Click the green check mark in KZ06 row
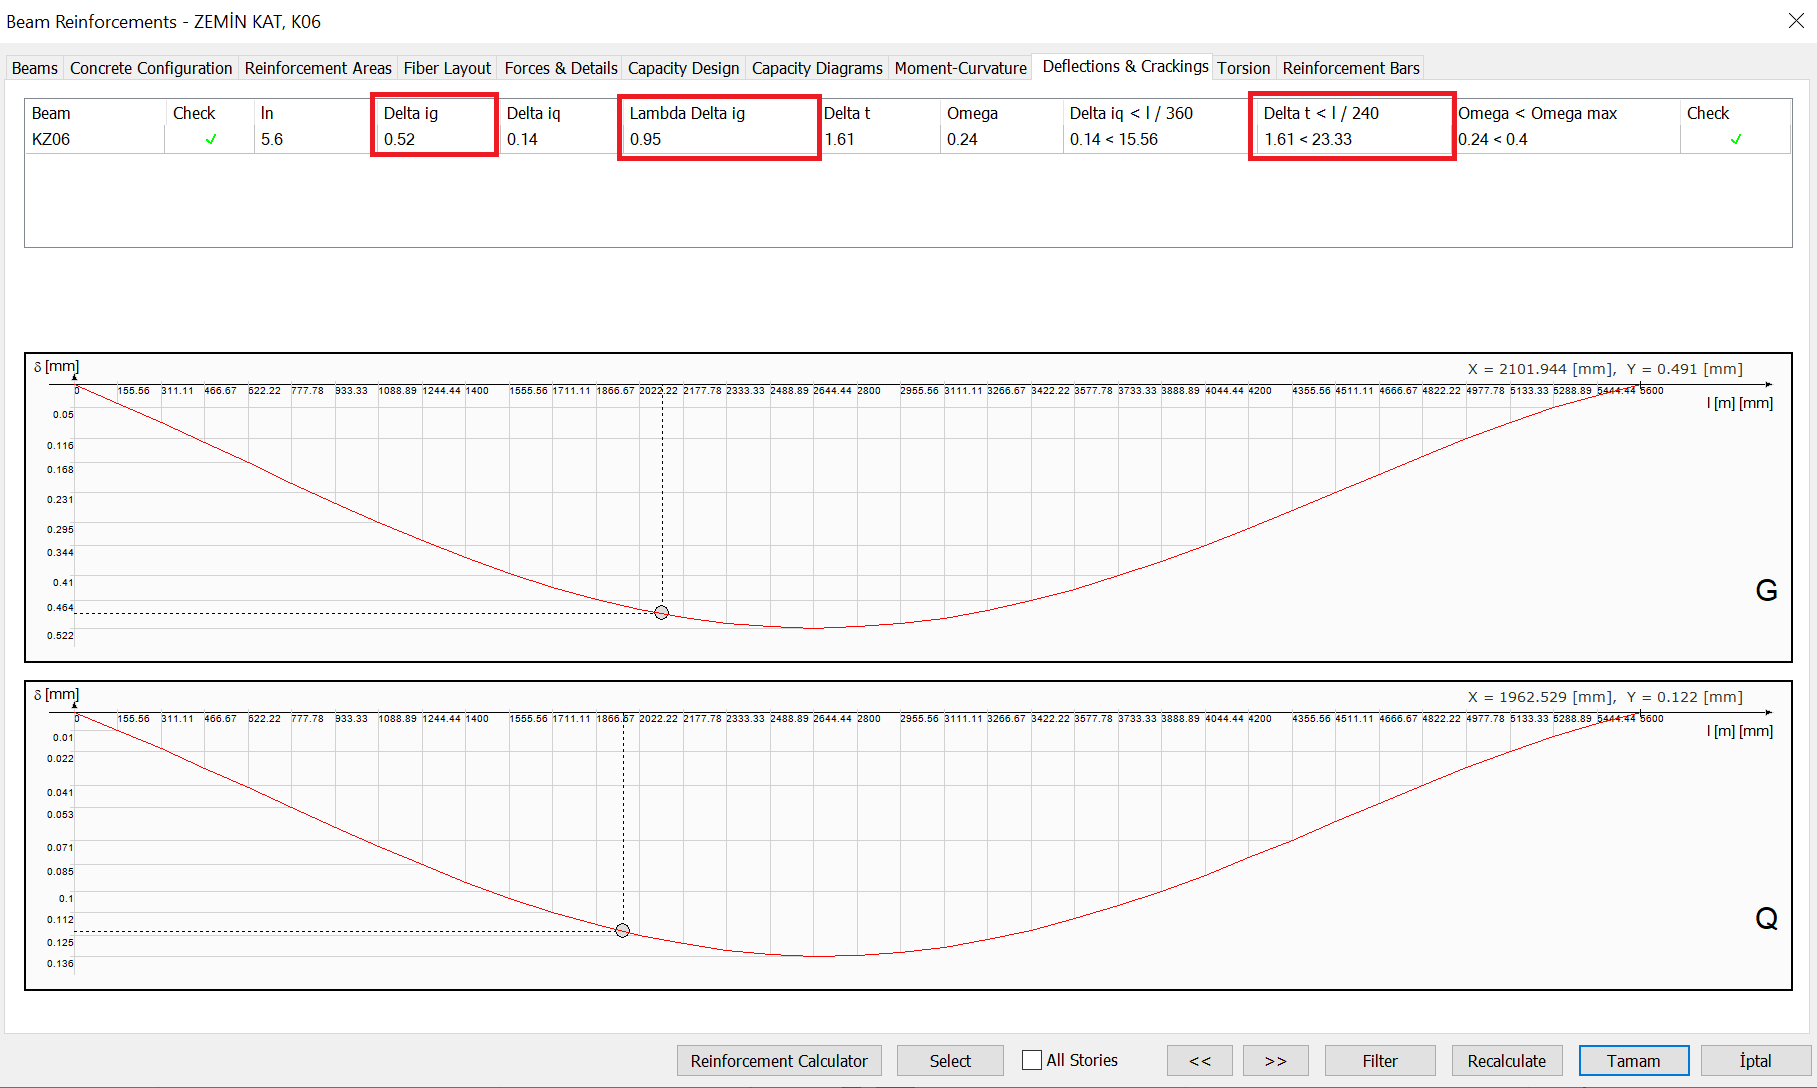 pyautogui.click(x=210, y=140)
